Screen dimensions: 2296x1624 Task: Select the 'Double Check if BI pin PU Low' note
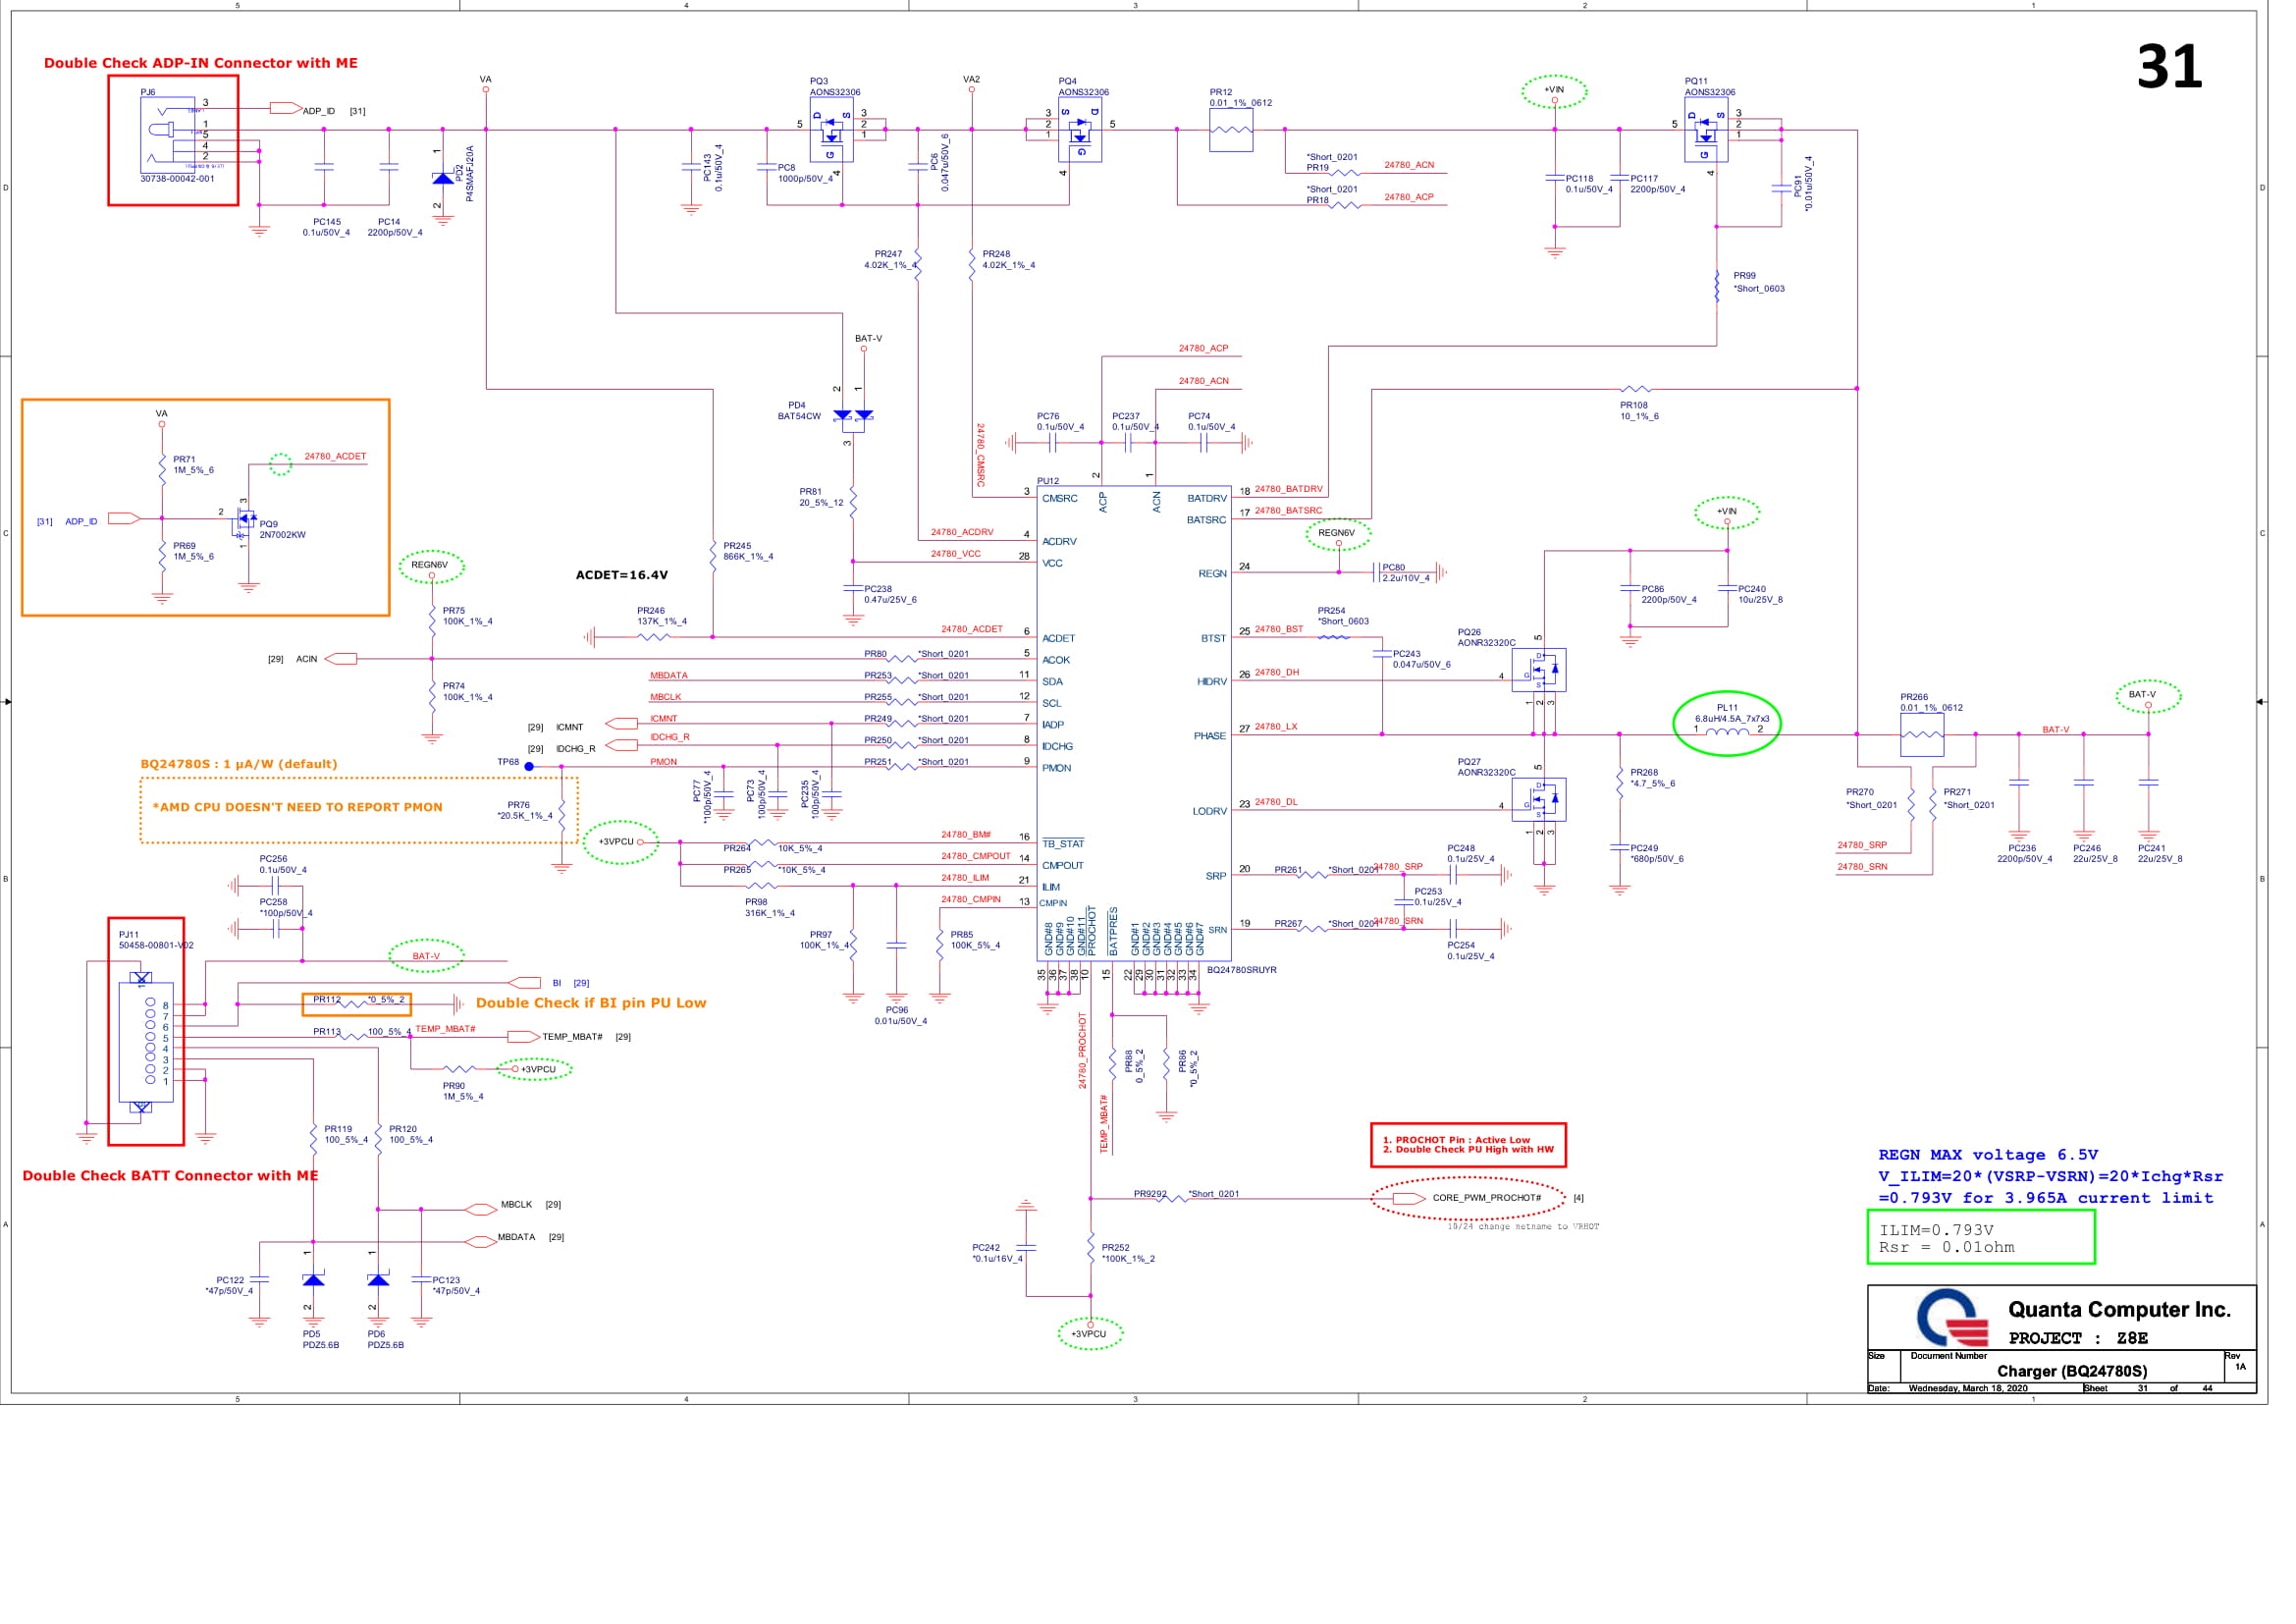click(591, 1003)
